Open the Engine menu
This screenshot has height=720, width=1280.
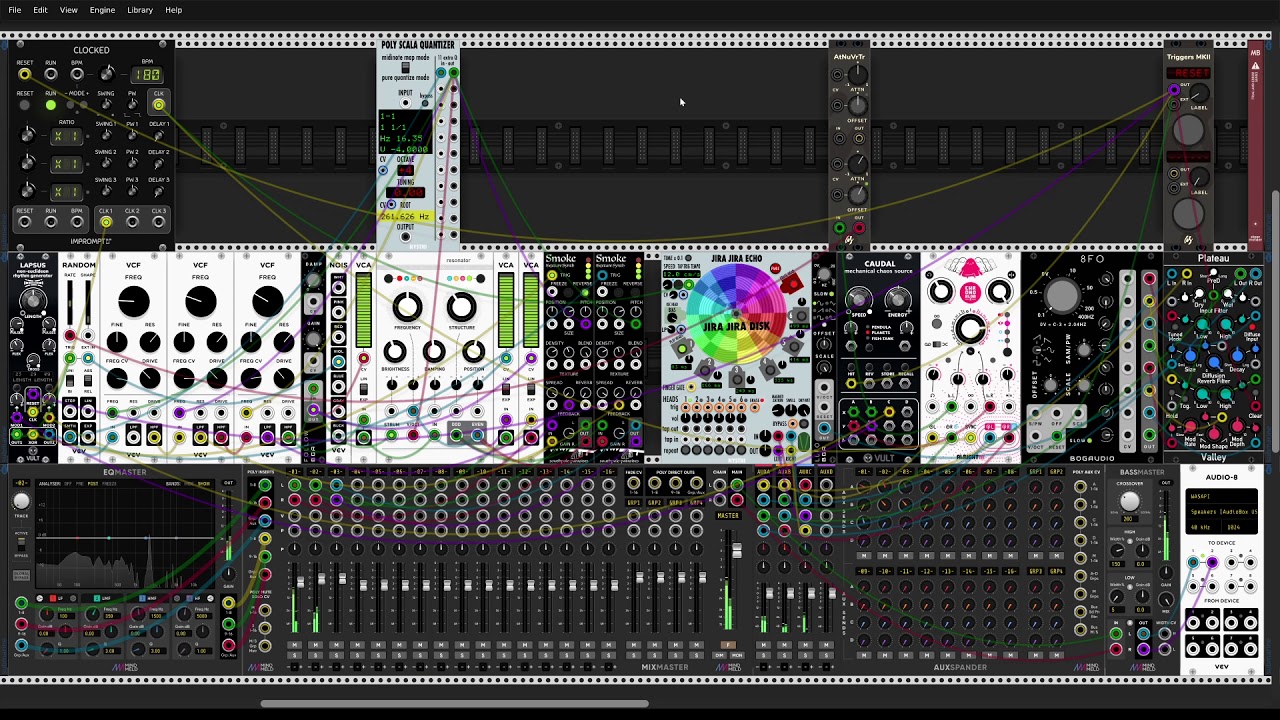(102, 10)
